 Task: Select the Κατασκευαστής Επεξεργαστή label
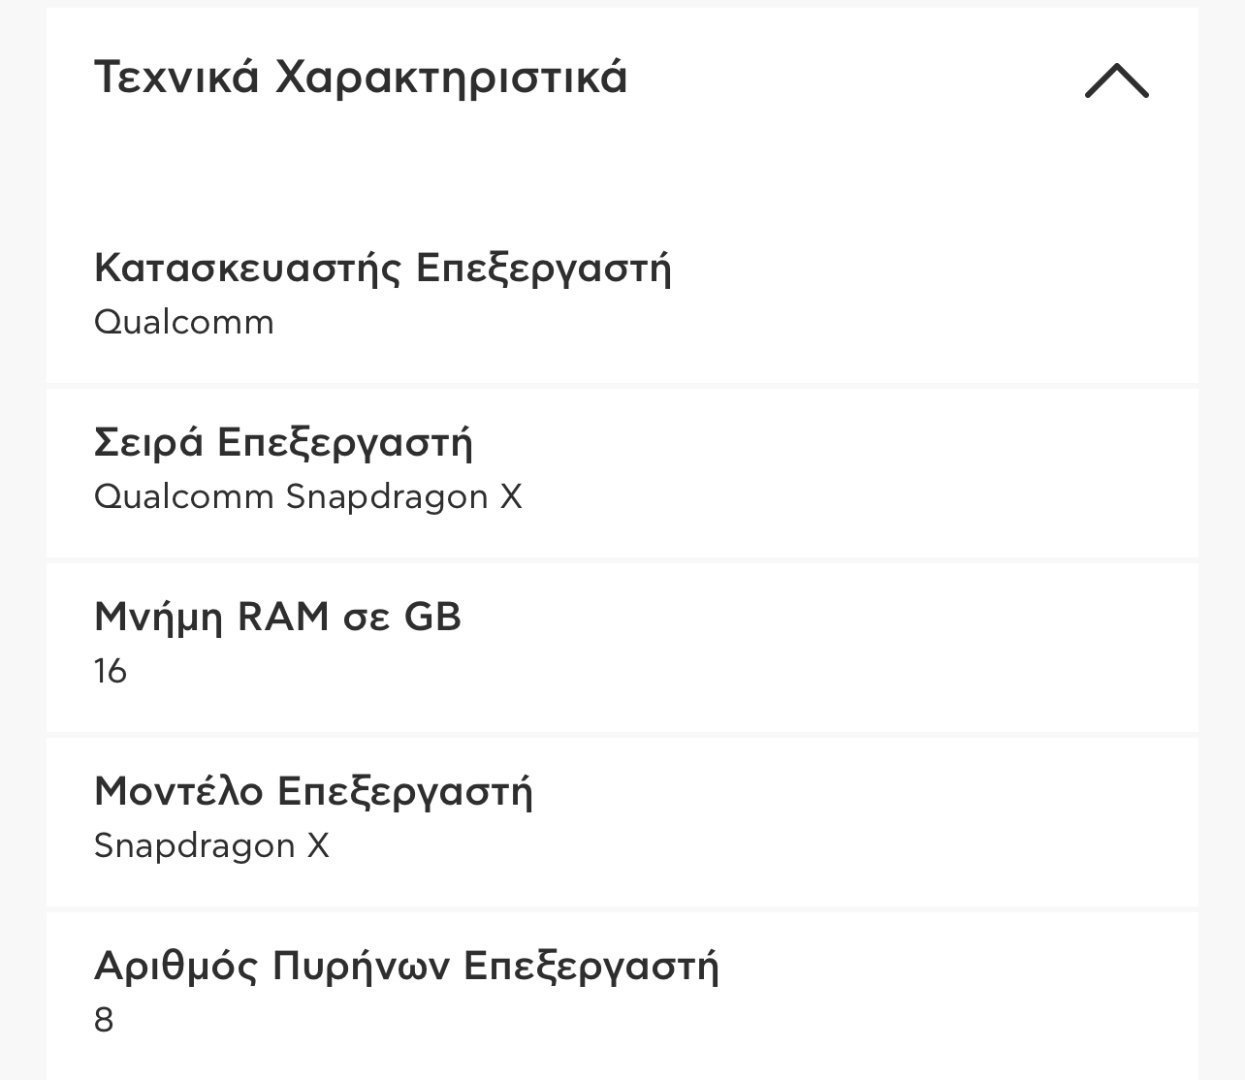point(382,268)
